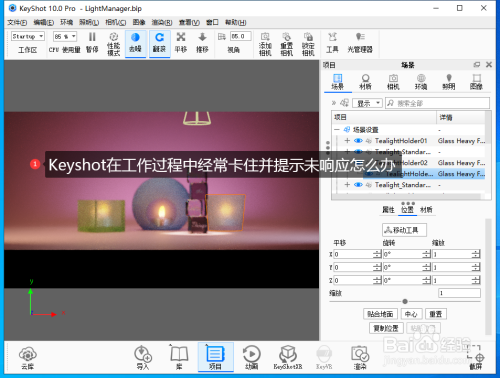Click the 详情 column header
Viewport: 500px width, 378px height.
[x=461, y=117]
